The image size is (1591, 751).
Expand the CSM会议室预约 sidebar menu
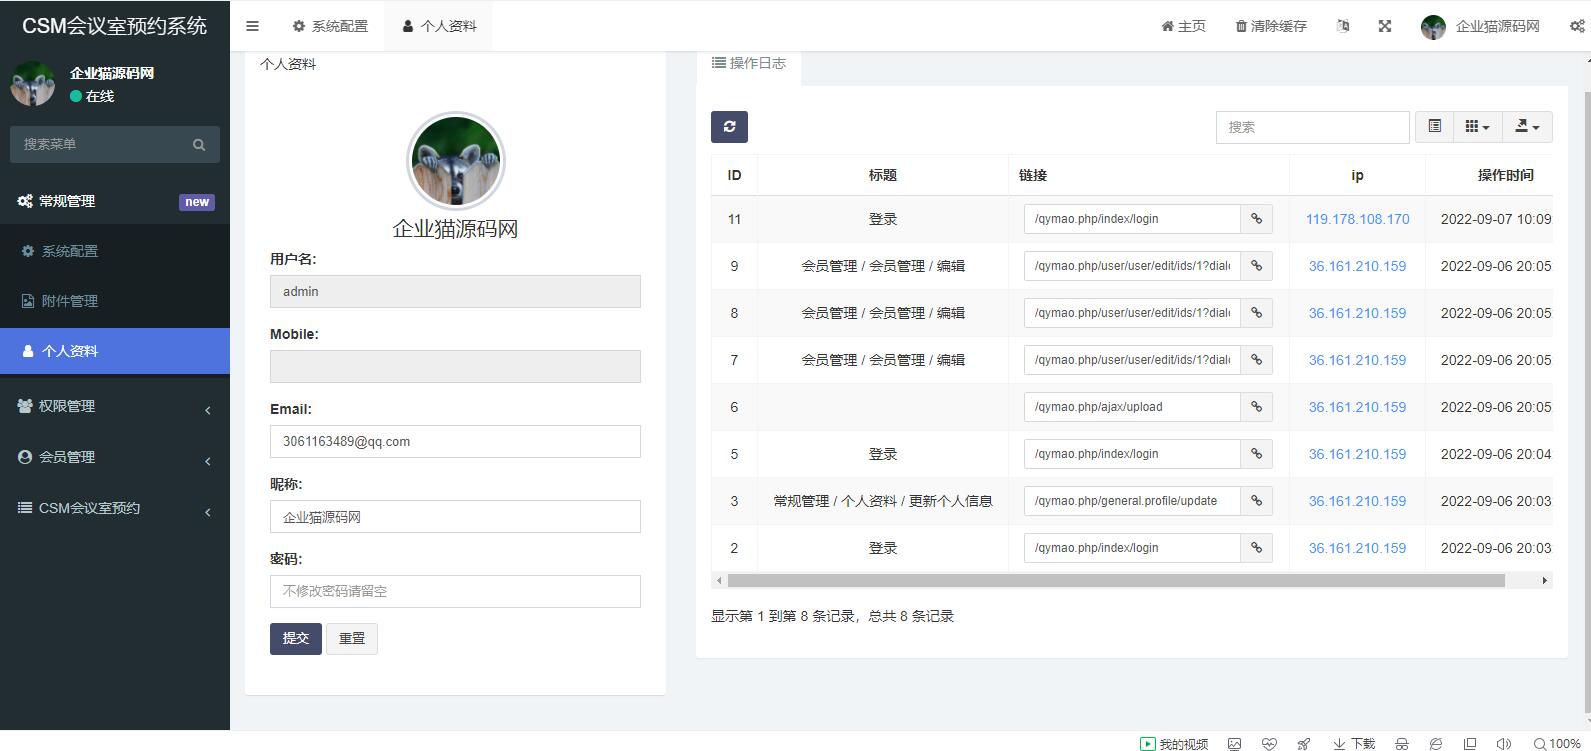pyautogui.click(x=115, y=508)
